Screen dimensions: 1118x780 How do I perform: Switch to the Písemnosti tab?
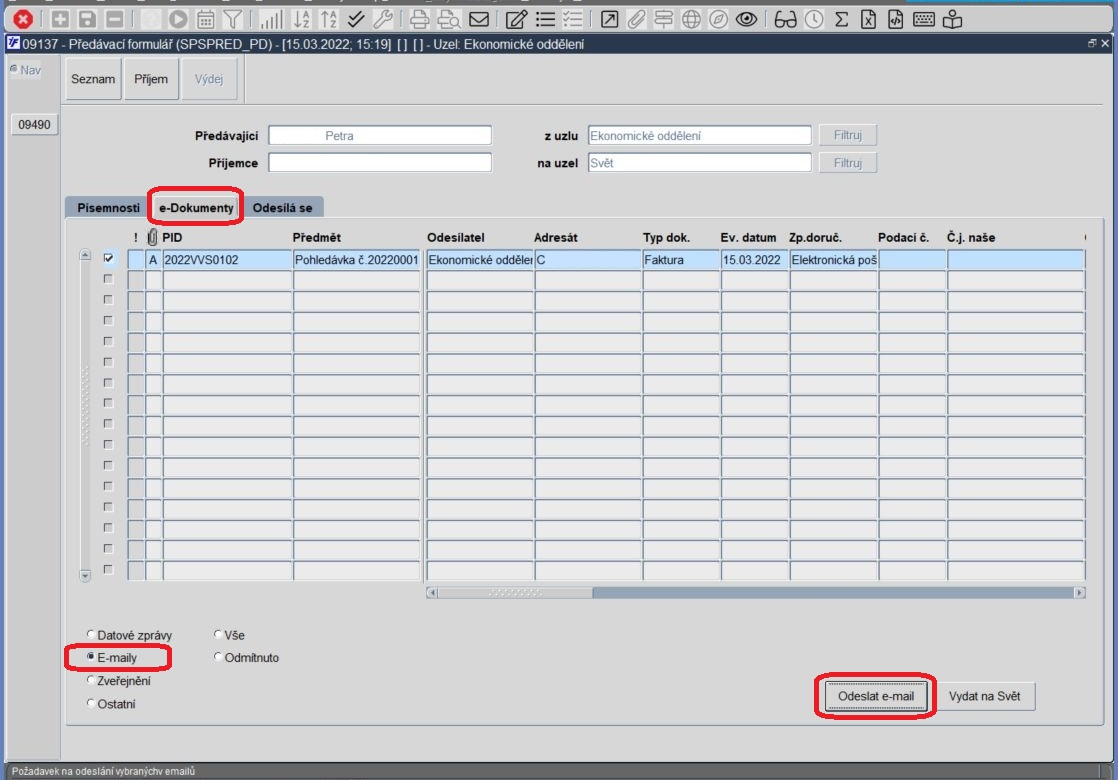tap(108, 207)
